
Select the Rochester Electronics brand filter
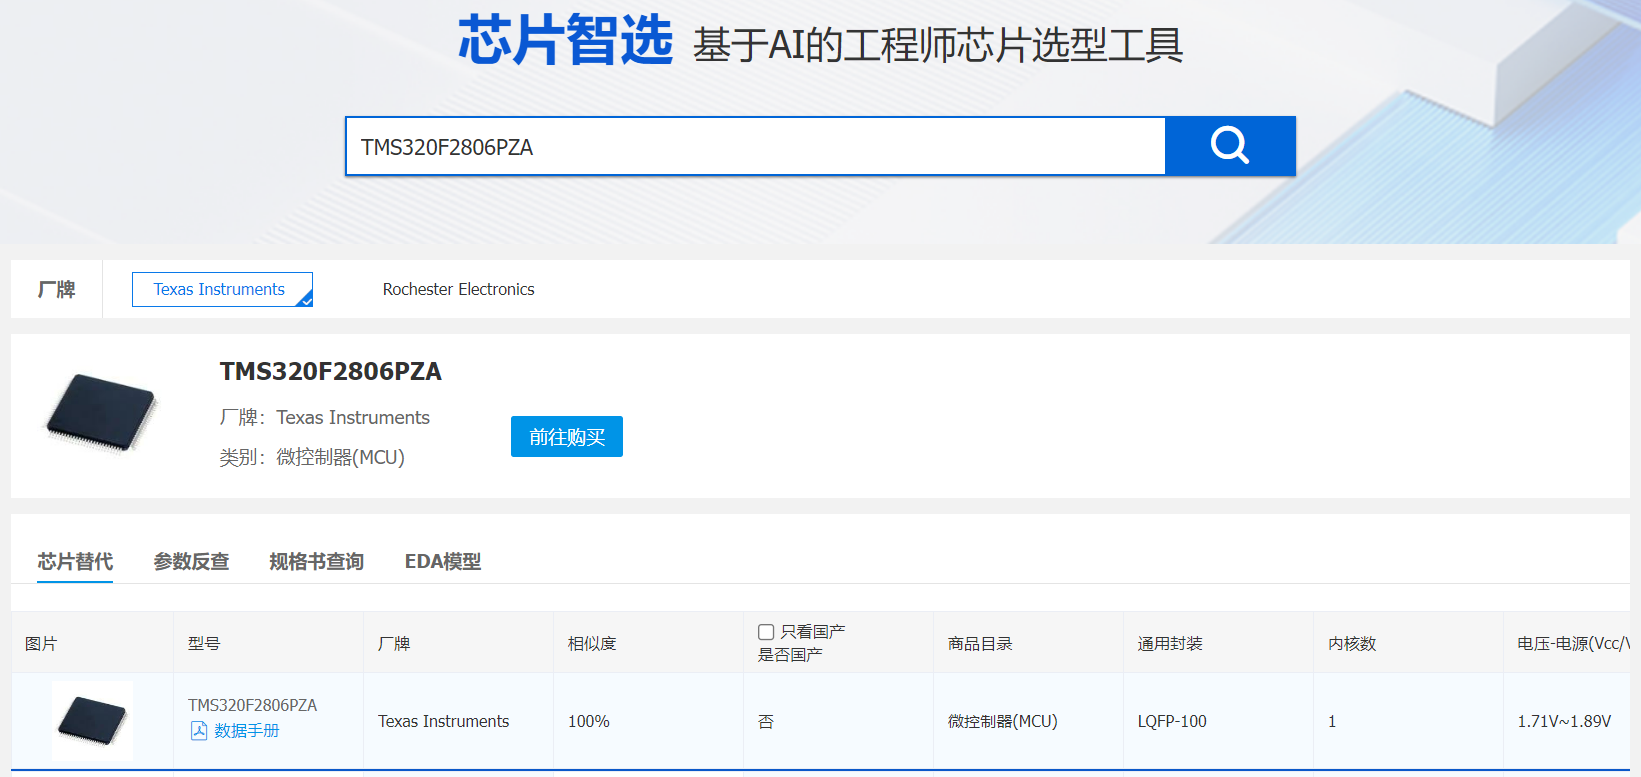tap(458, 290)
